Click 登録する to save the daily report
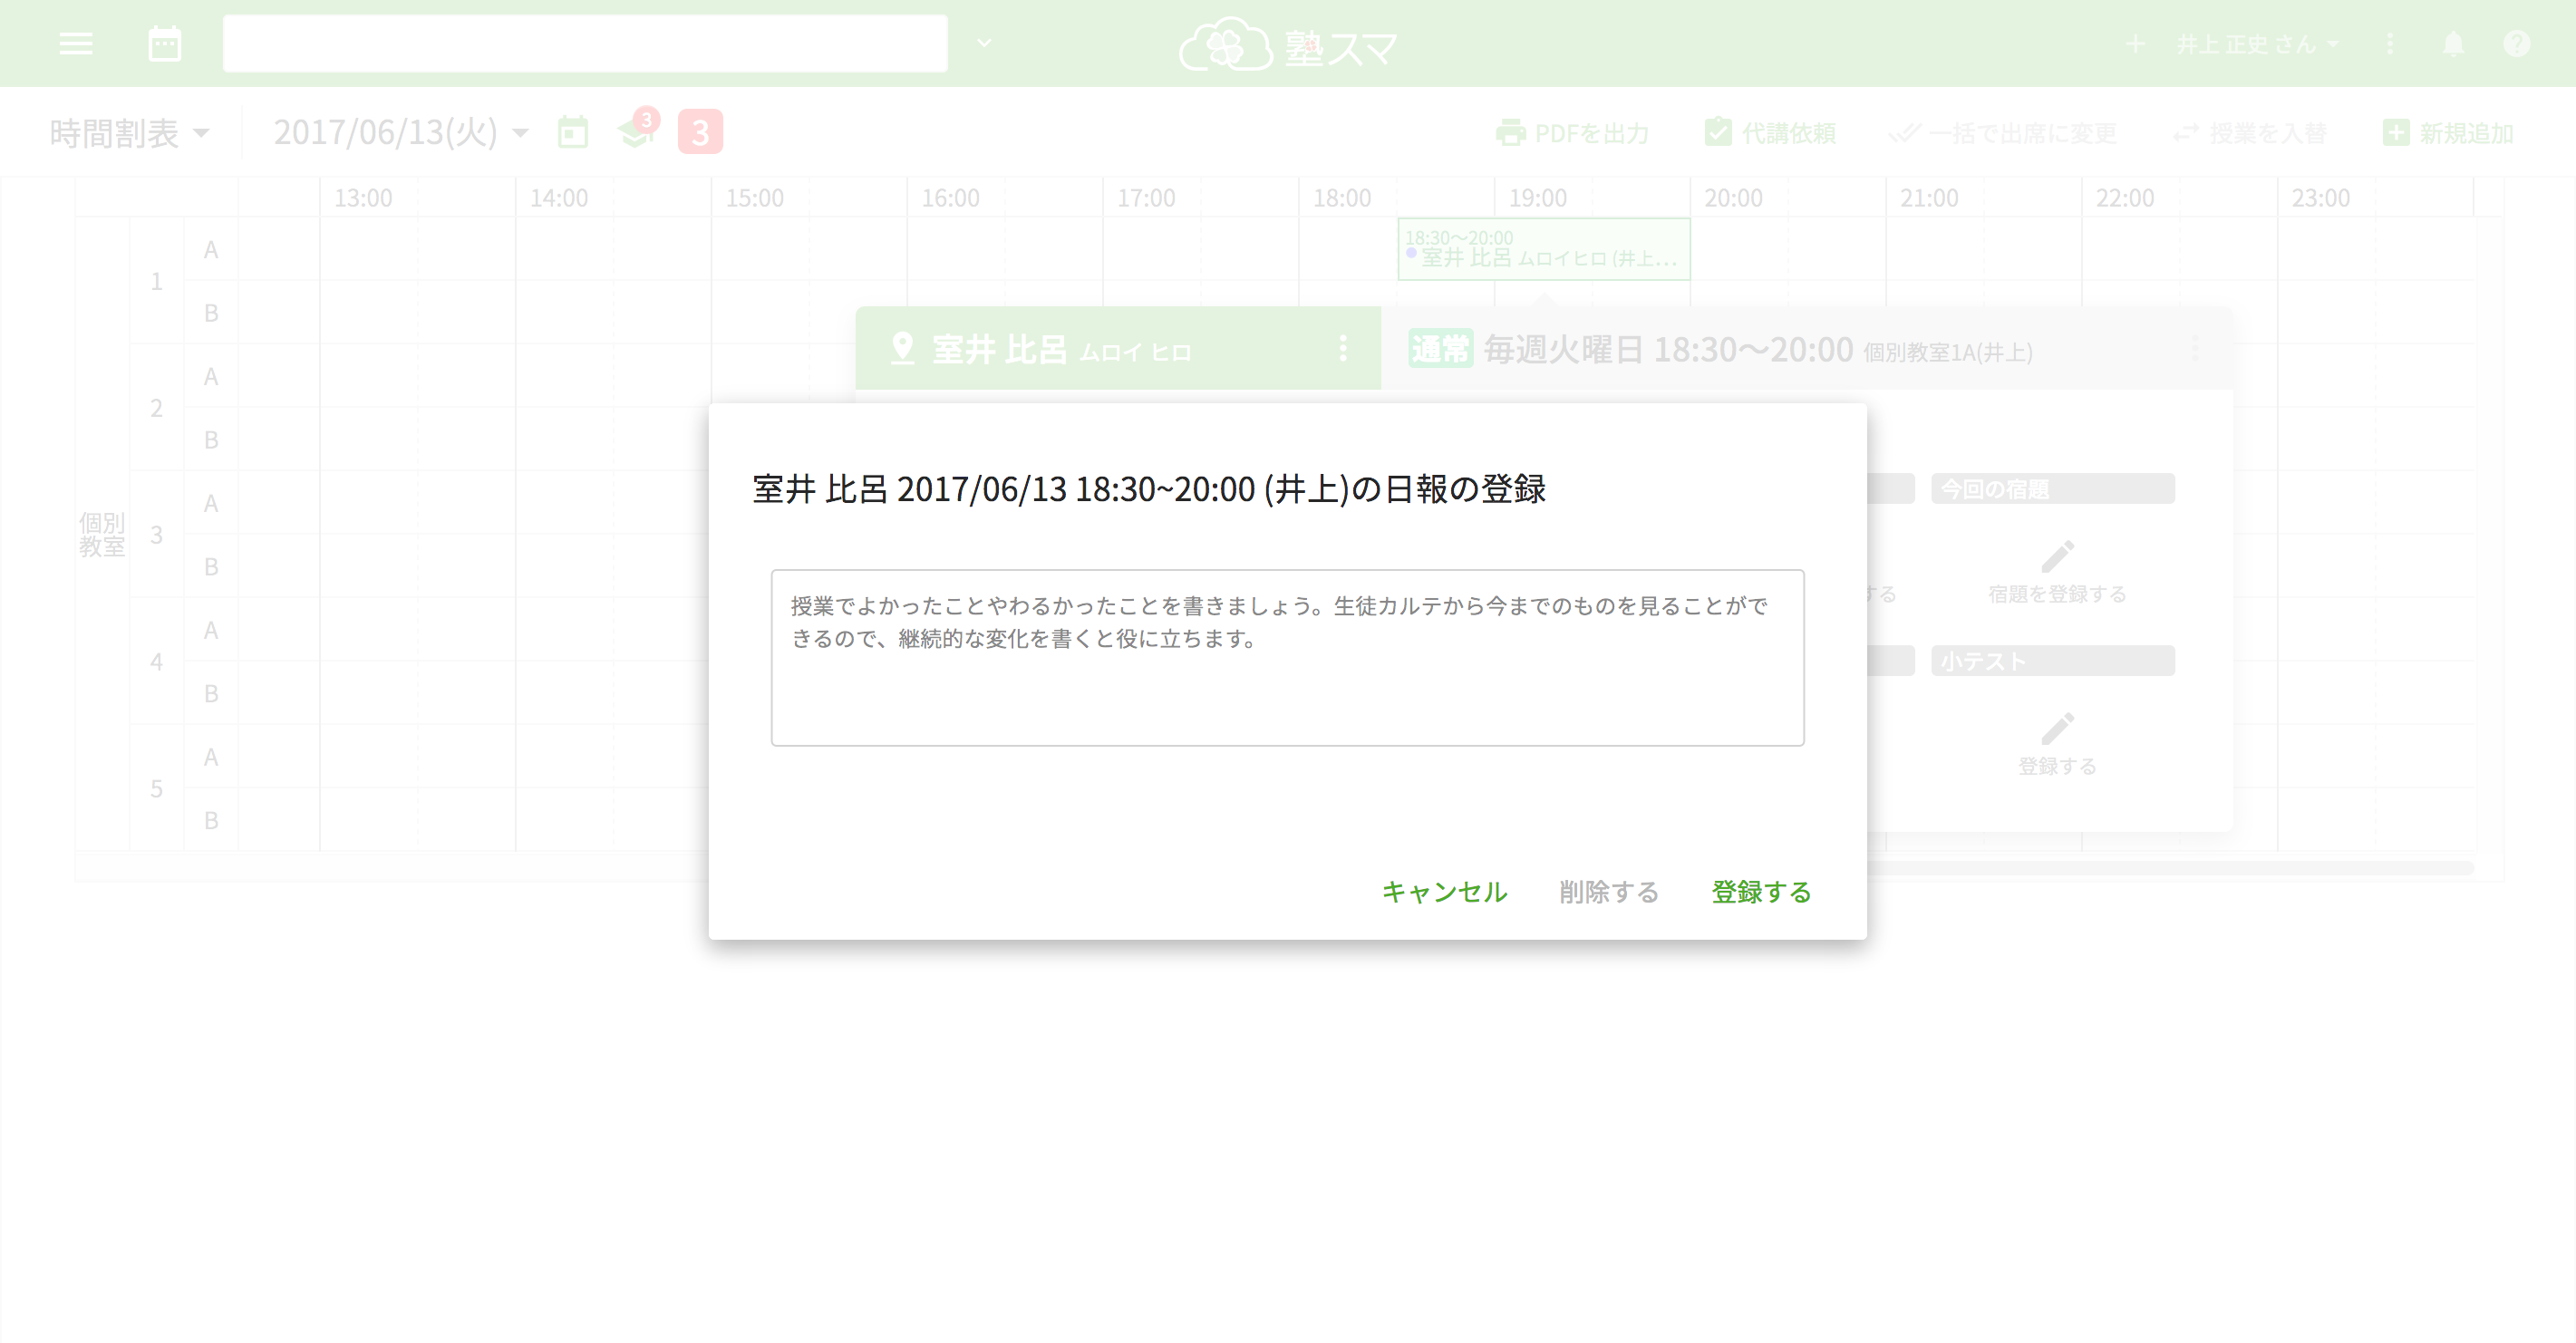Image resolution: width=2576 pixels, height=1343 pixels. [x=1761, y=892]
